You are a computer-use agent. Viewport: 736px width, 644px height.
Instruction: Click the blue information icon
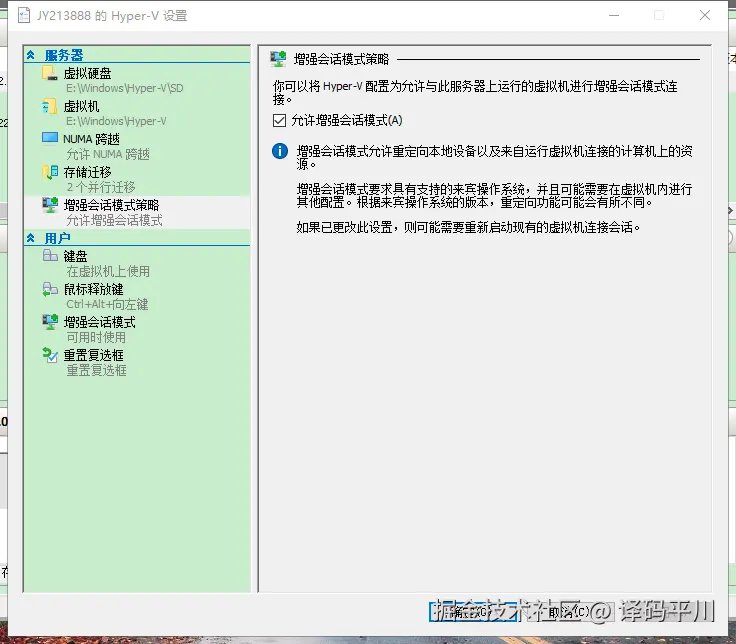pyautogui.click(x=280, y=151)
